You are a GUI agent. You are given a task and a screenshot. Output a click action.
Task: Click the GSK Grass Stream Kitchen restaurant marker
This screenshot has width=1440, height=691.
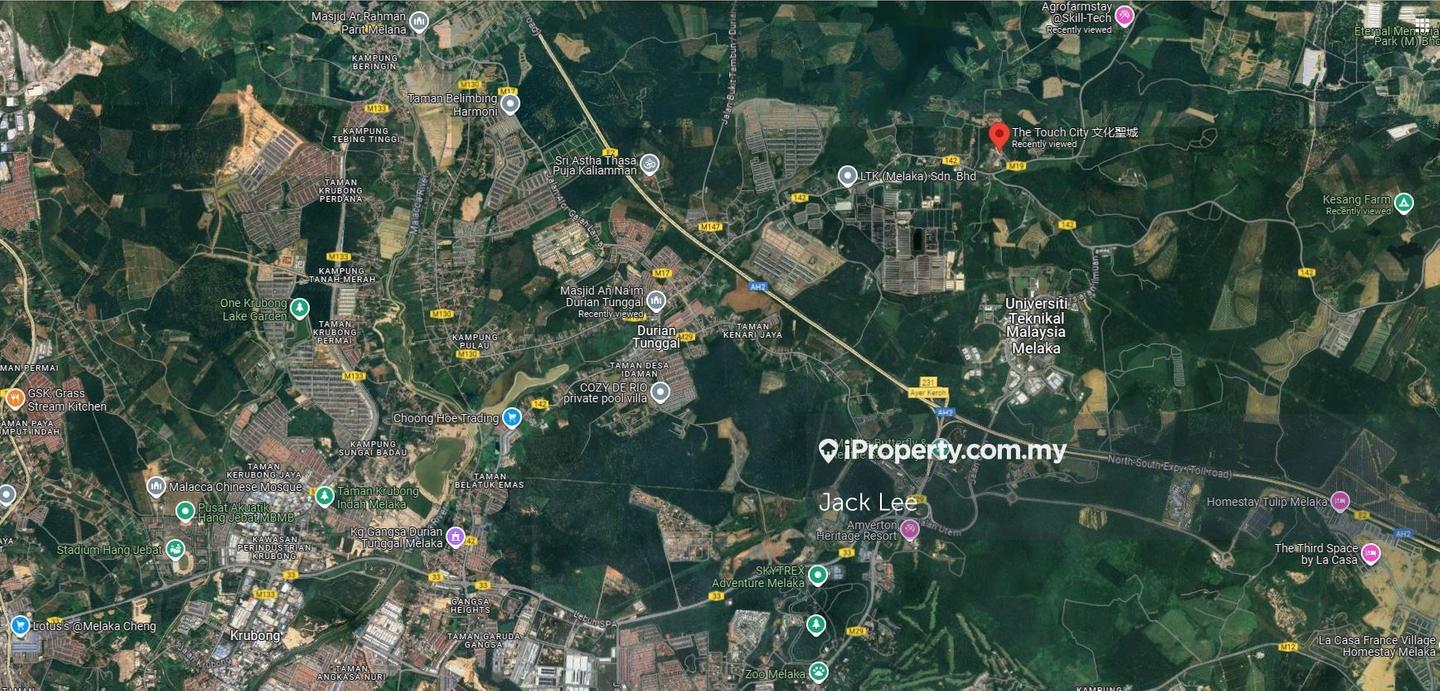tap(14, 399)
